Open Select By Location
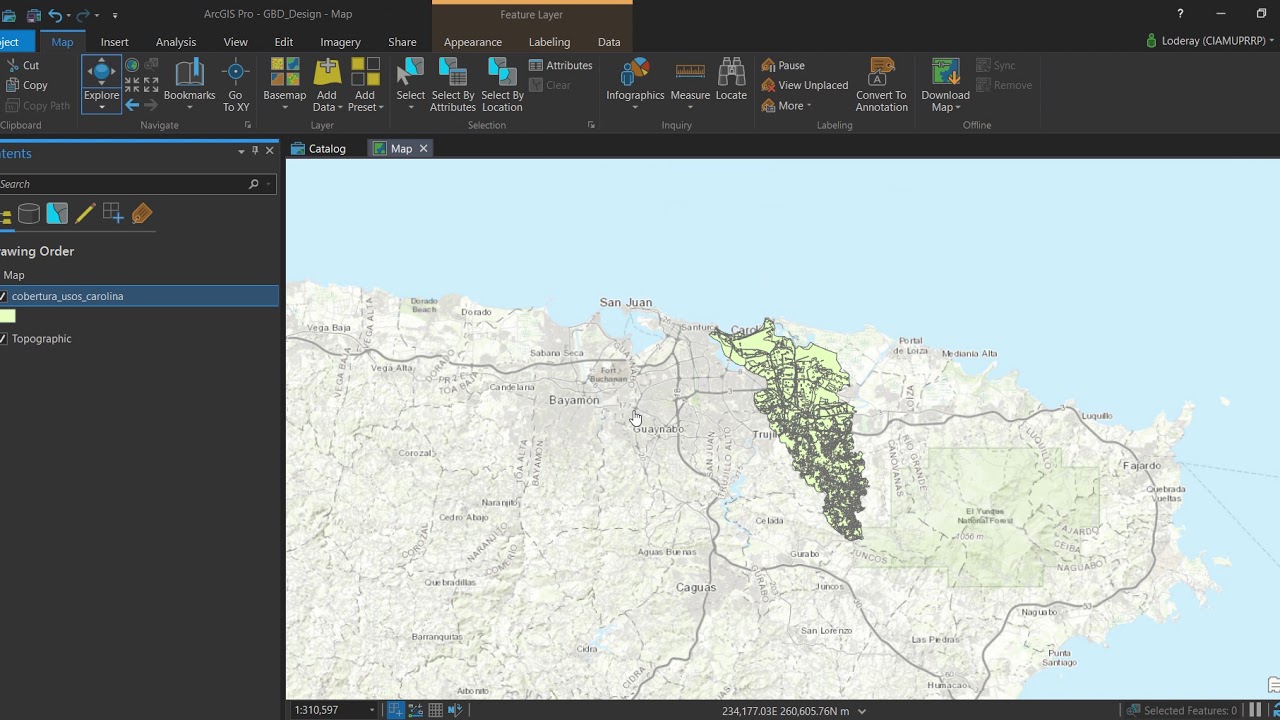 point(502,84)
